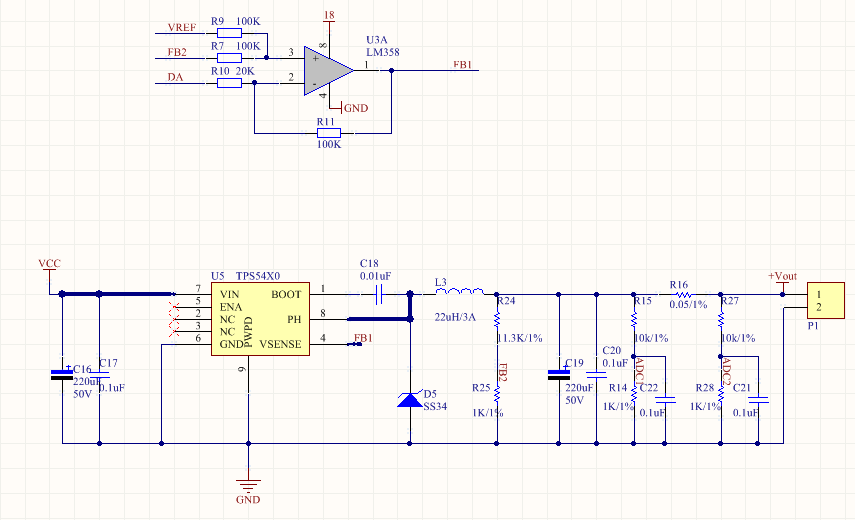The width and height of the screenshot is (855, 520).
Task: Click the L3 designator text
Action: [x=441, y=282]
